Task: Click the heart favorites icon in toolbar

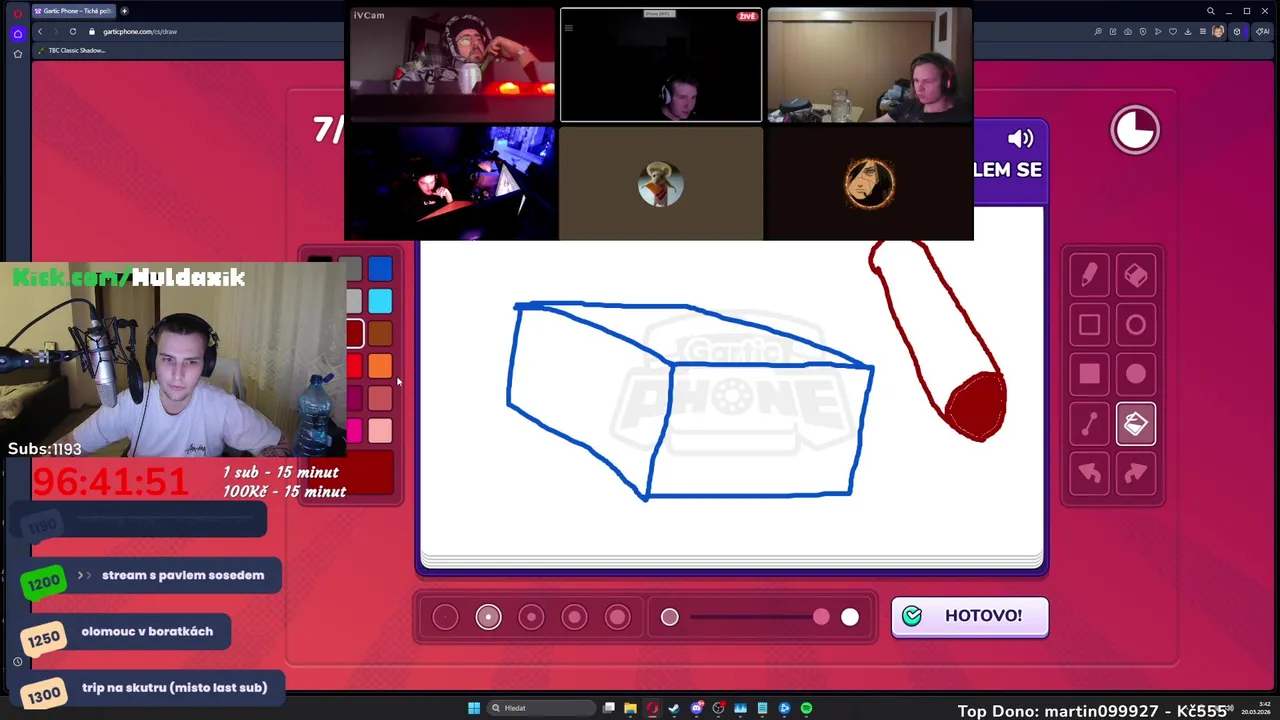Action: click(1173, 31)
